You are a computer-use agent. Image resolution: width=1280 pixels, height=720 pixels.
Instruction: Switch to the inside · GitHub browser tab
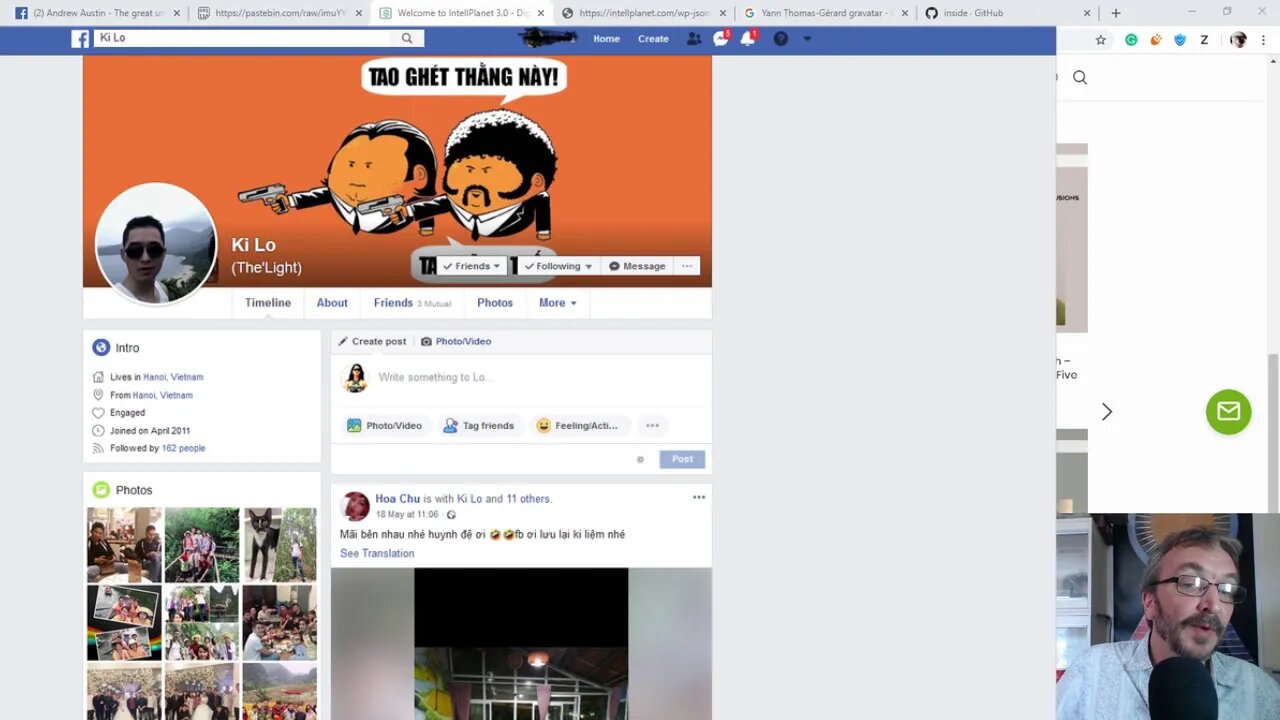click(x=1008, y=13)
